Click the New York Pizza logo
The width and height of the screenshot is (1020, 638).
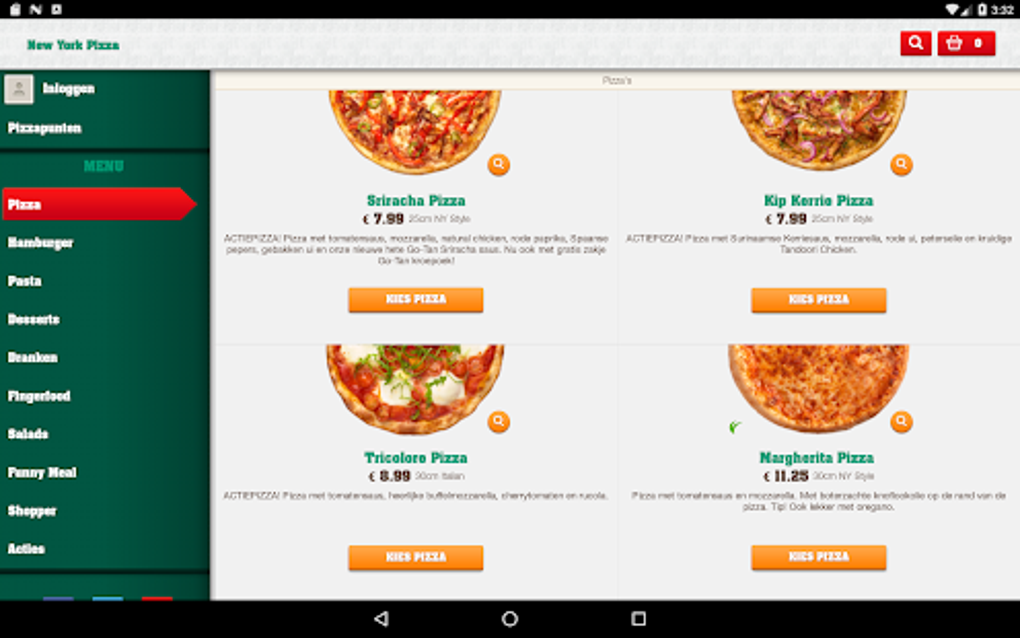[x=73, y=45]
